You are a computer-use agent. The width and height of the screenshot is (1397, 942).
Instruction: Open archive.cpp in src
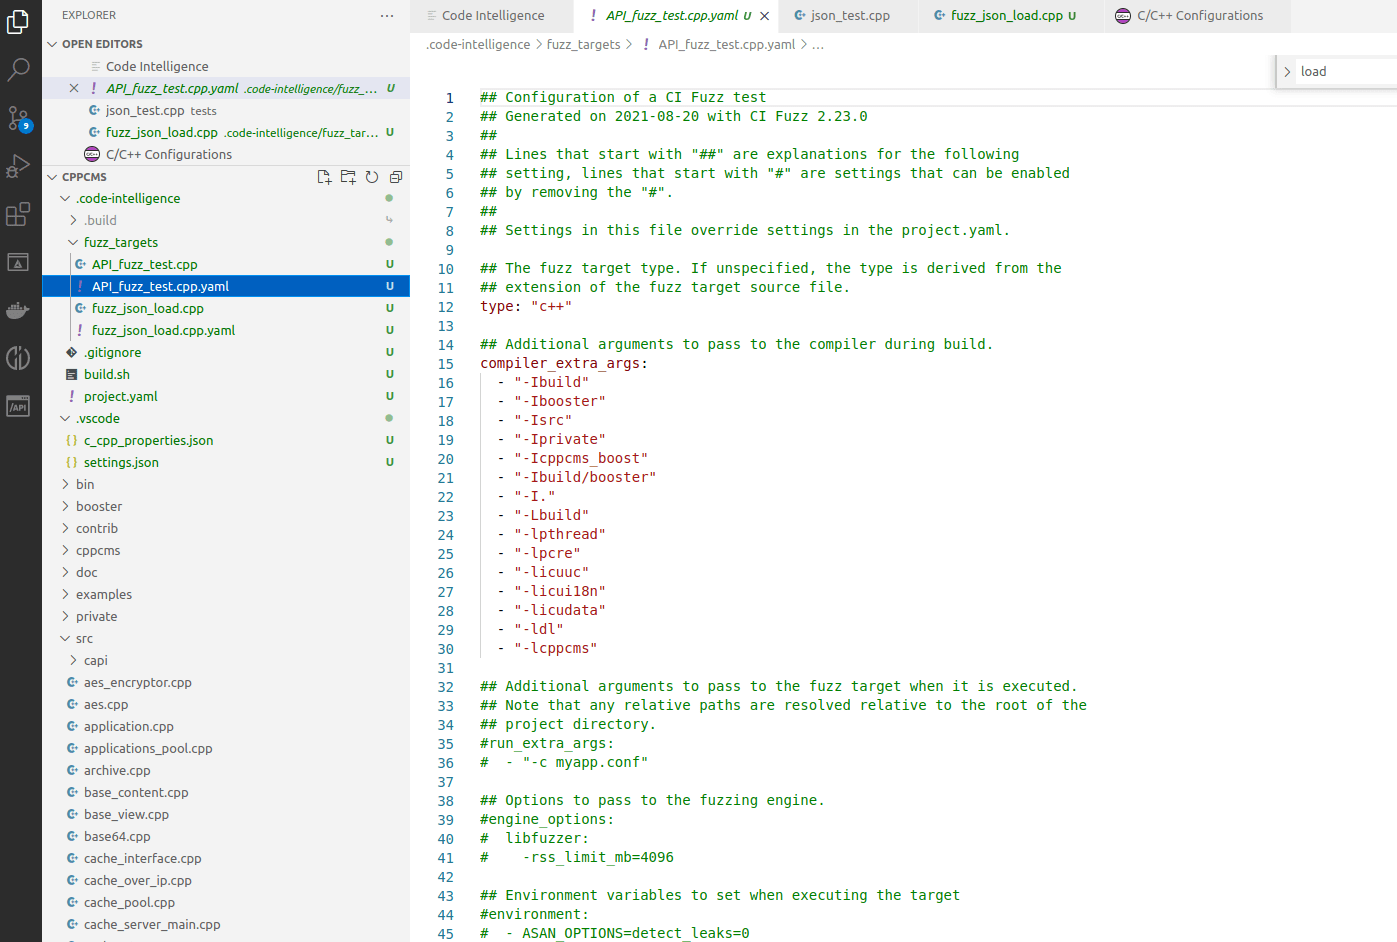click(x=226, y=771)
